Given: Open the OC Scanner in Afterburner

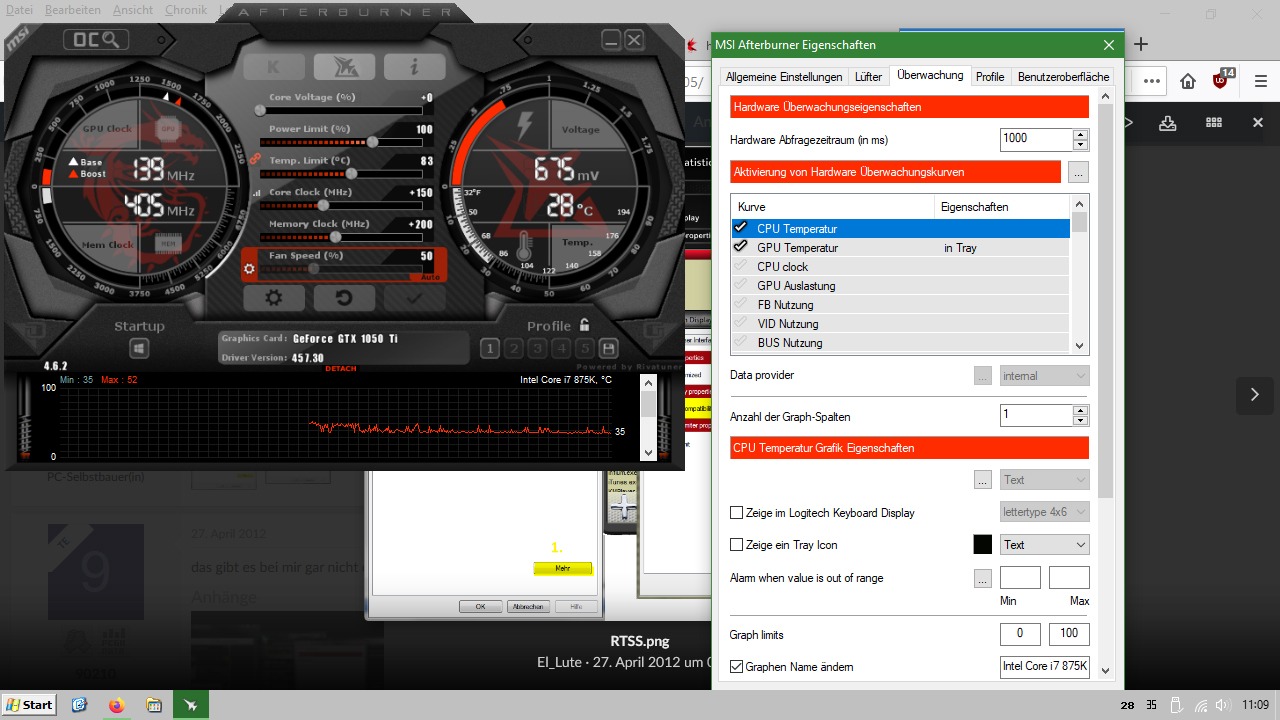Looking at the screenshot, I should tap(96, 40).
